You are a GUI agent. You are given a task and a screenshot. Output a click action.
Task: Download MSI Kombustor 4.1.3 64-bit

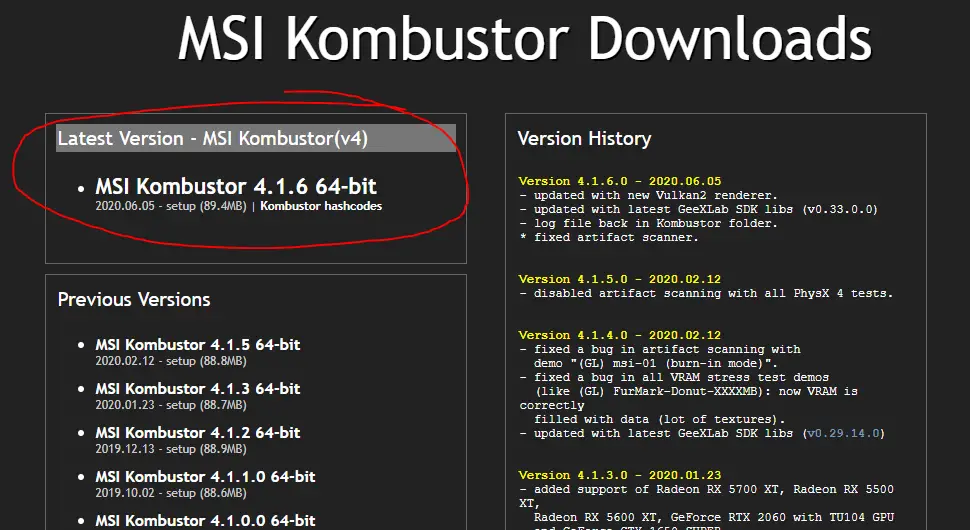197,388
